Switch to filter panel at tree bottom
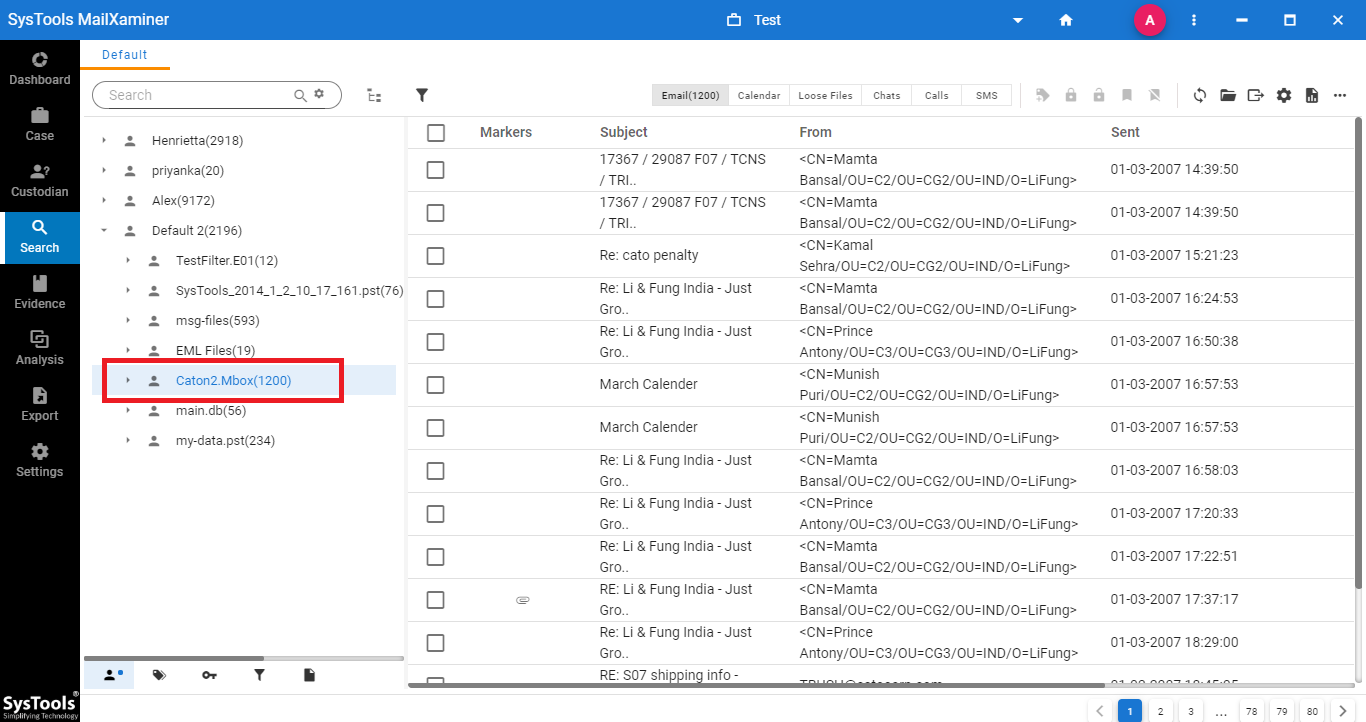 (x=259, y=675)
